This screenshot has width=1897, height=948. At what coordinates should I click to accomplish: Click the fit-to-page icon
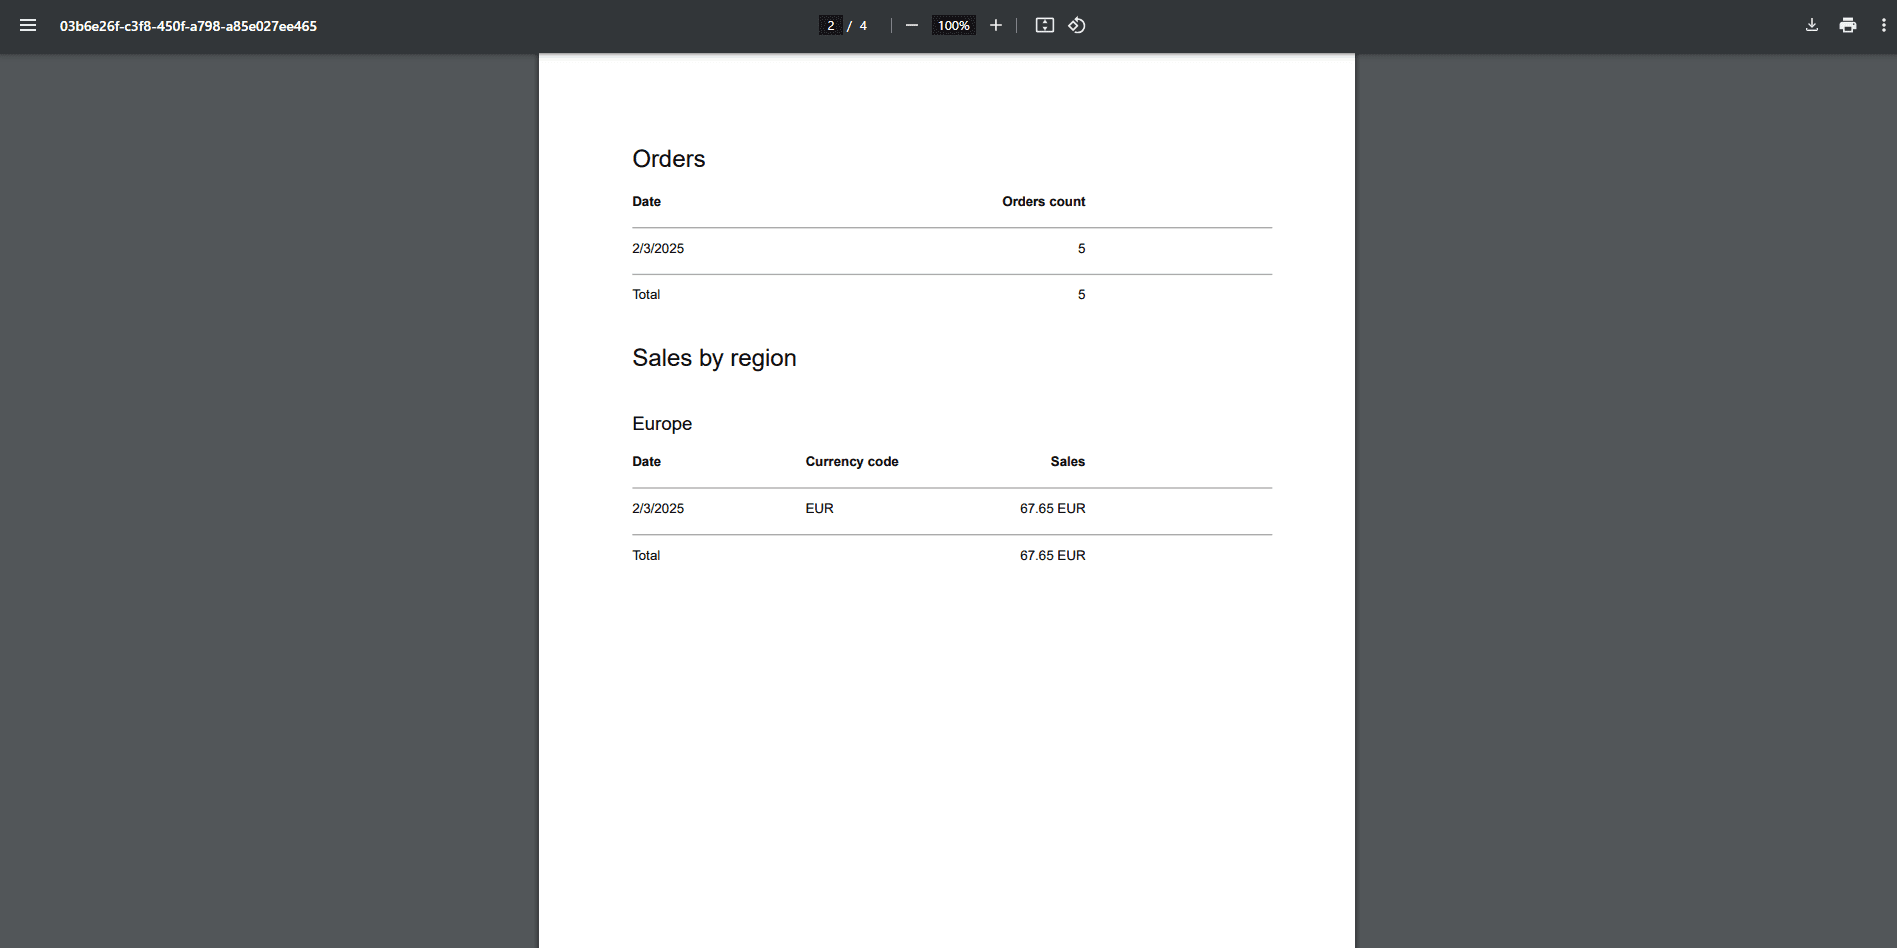1044,25
